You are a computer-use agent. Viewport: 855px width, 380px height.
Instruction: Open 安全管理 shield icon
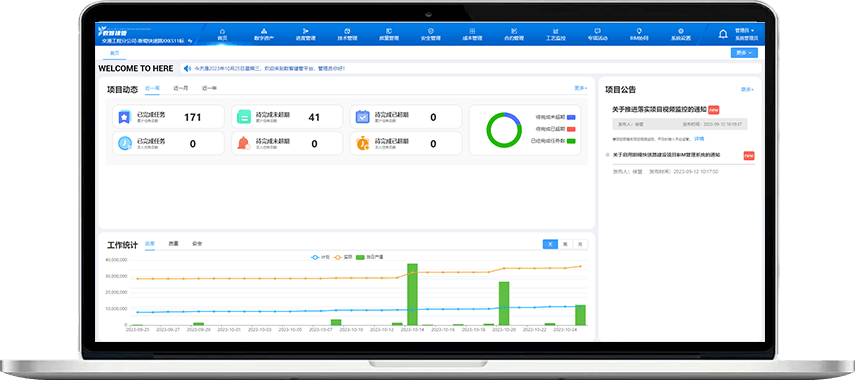pos(431,31)
